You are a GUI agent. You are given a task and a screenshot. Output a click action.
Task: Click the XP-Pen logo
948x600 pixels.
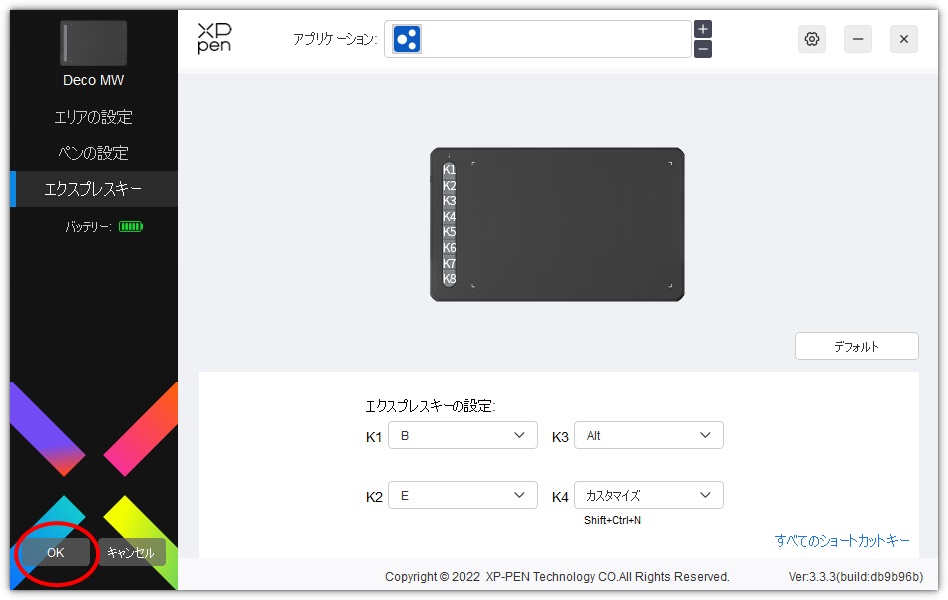[x=214, y=39]
